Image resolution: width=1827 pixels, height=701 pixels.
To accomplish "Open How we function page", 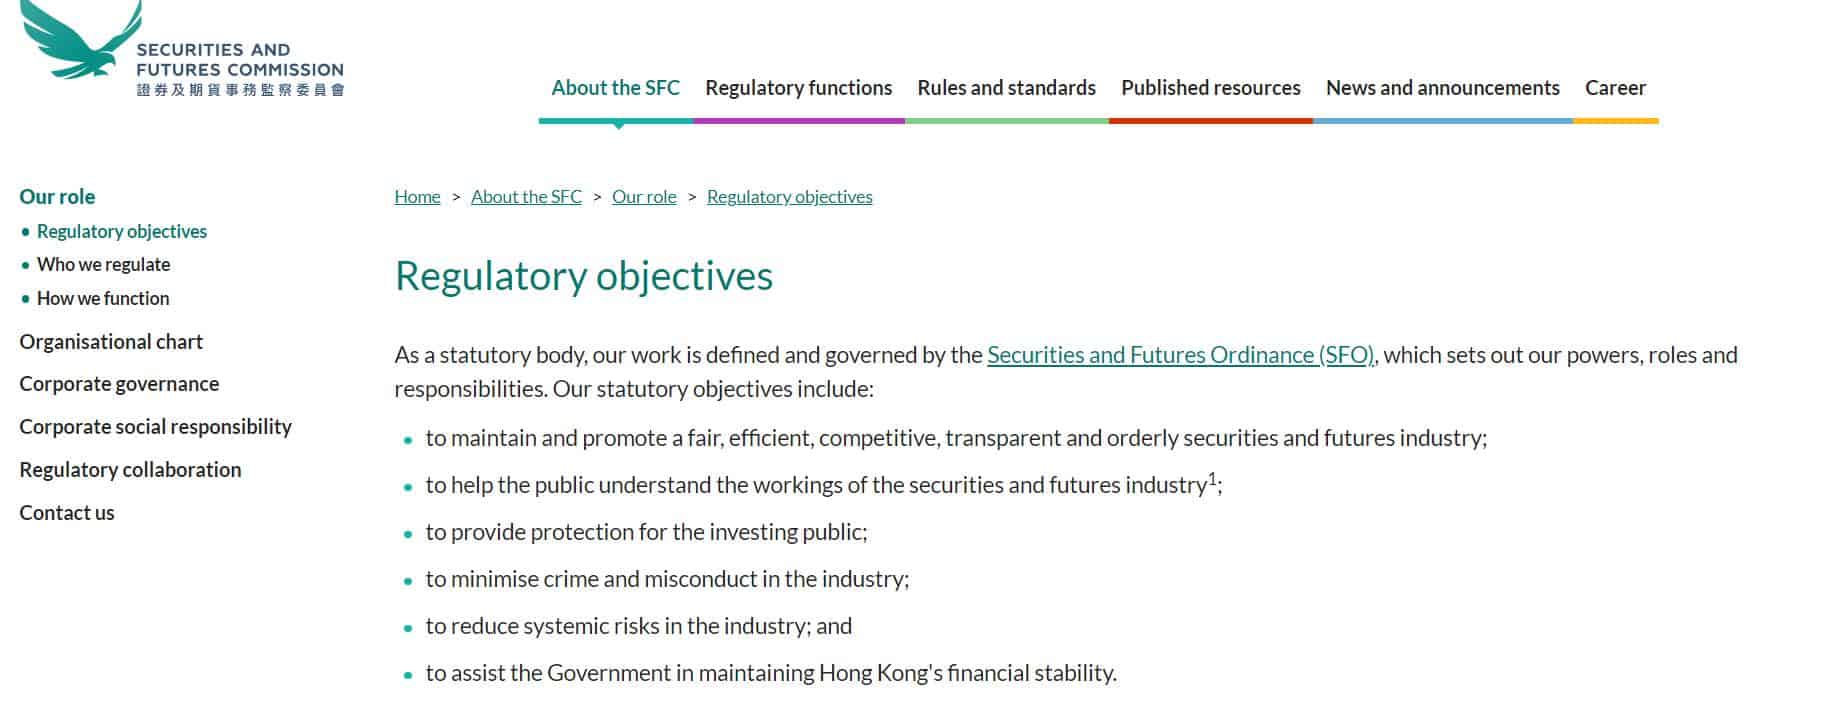I will click(x=103, y=298).
